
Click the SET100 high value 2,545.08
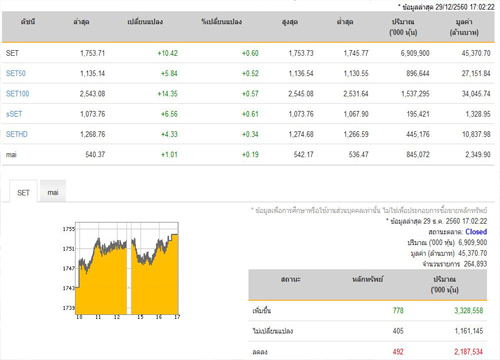pos(301,94)
